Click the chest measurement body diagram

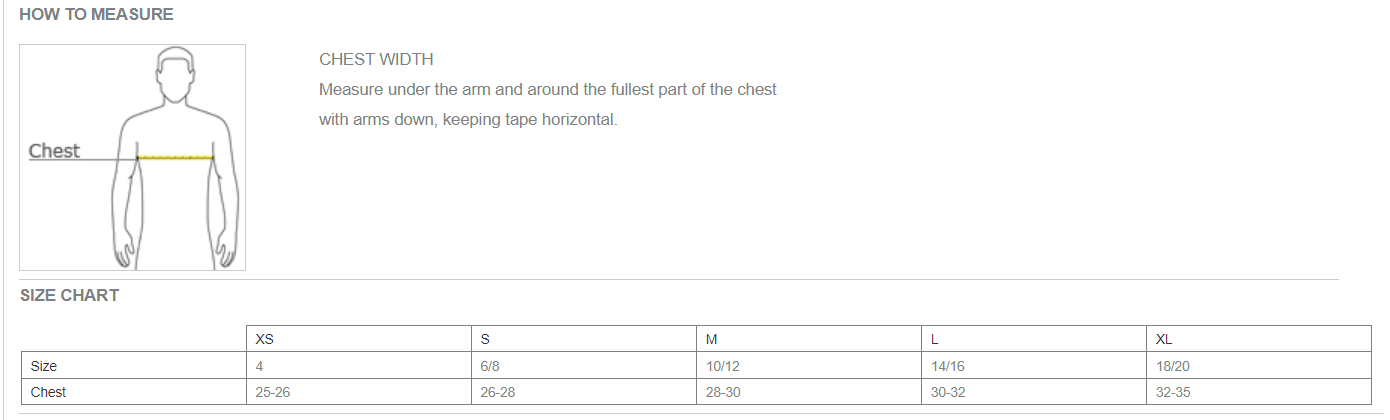tap(132, 157)
